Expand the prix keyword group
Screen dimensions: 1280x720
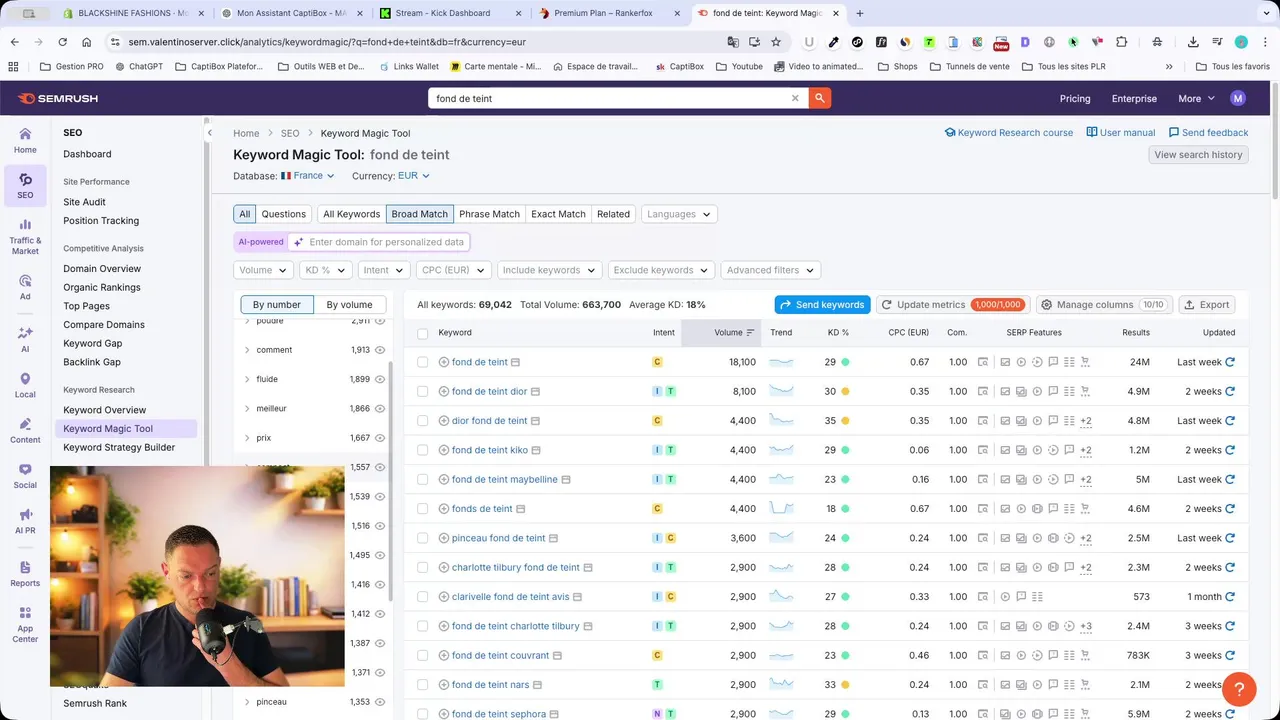[247, 438]
